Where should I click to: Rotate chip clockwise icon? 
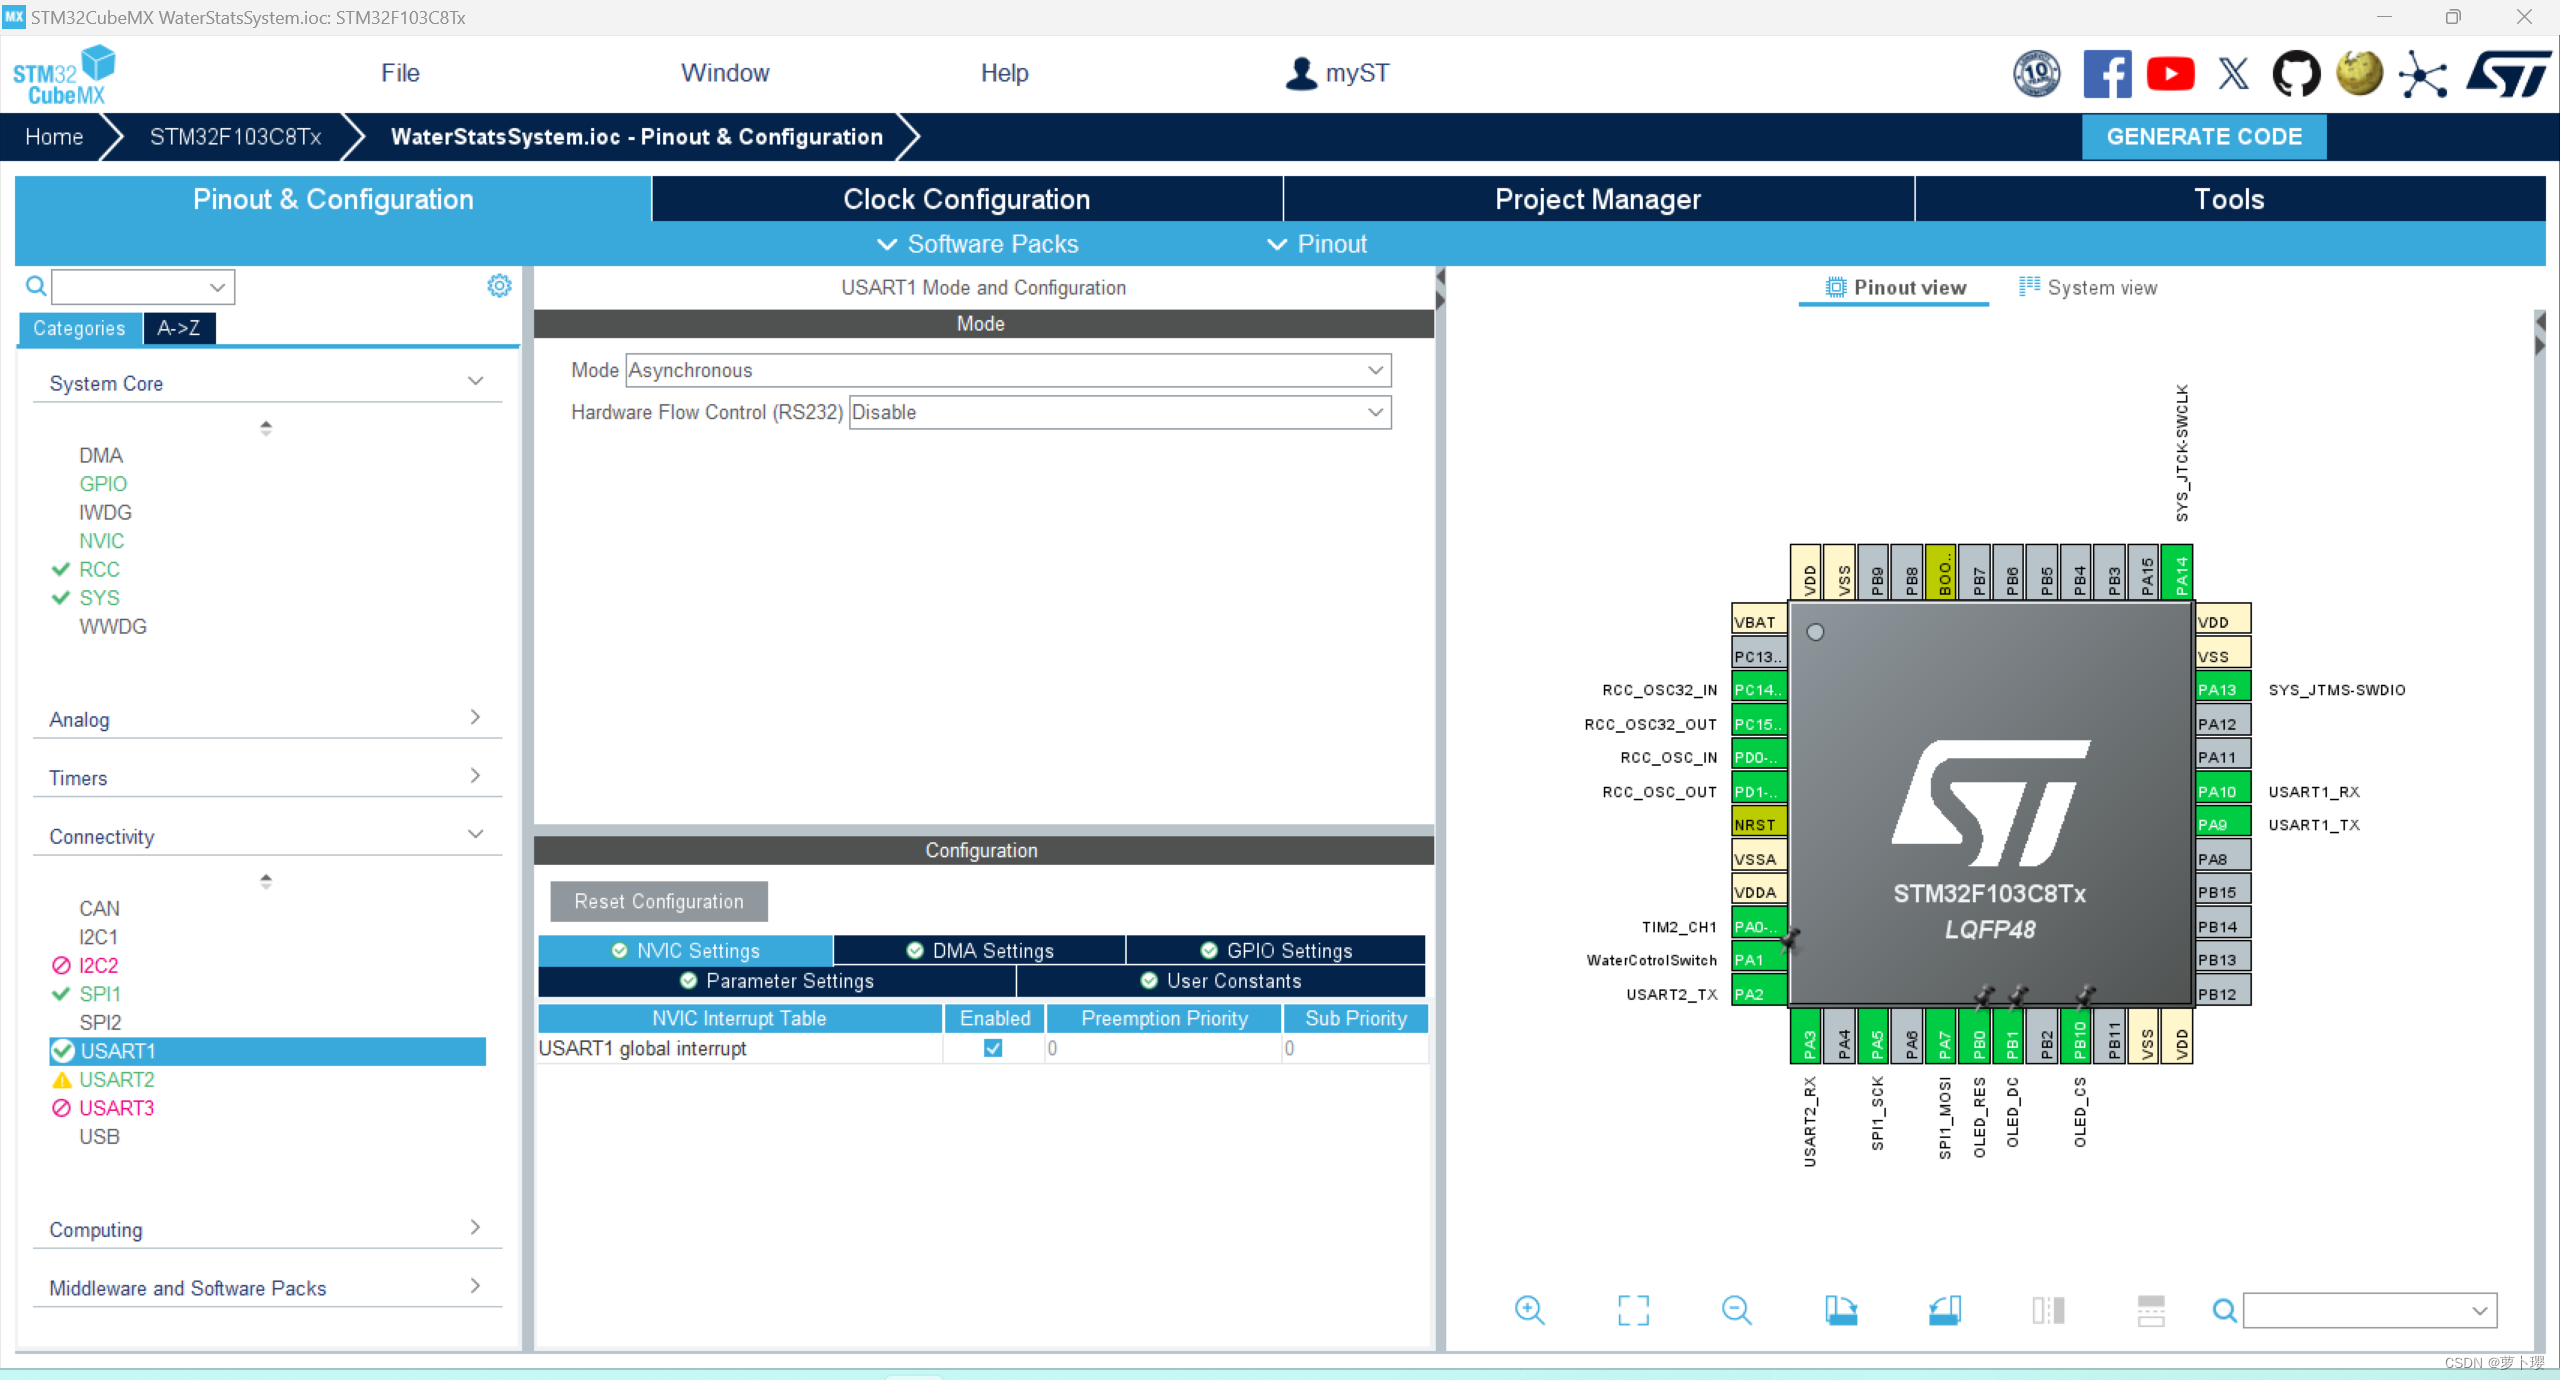[1841, 1309]
